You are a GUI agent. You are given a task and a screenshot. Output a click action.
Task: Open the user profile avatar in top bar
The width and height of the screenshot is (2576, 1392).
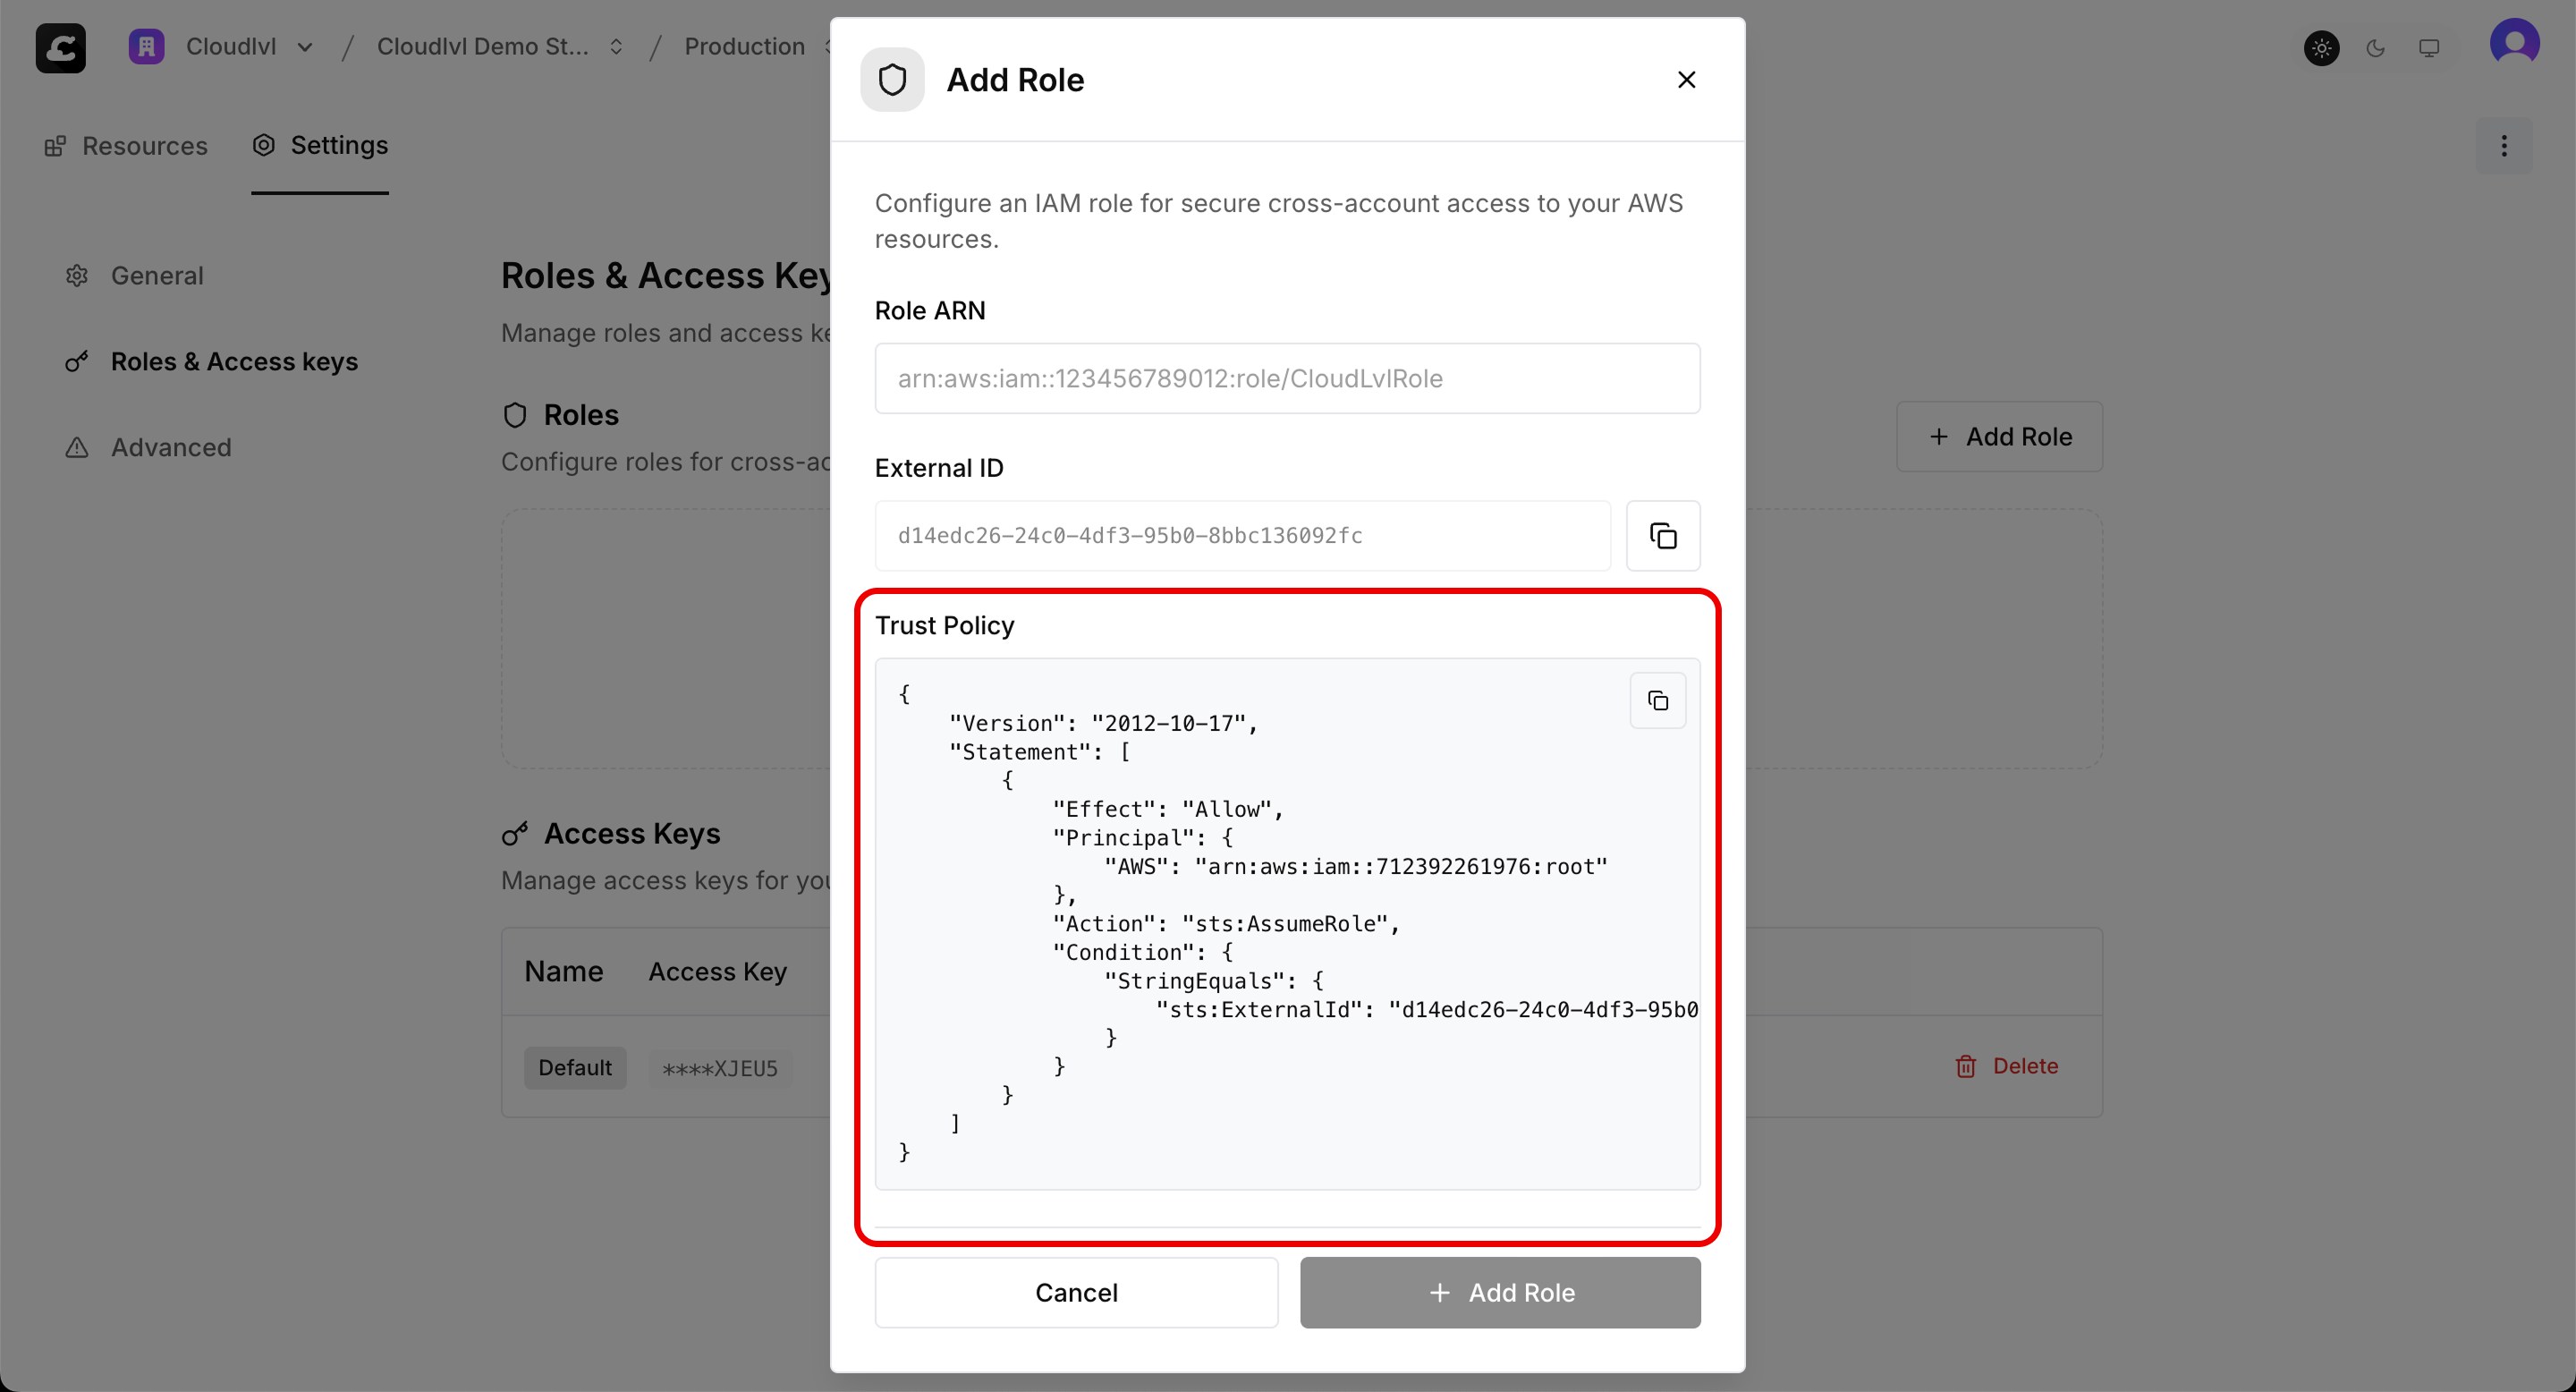tap(2515, 42)
